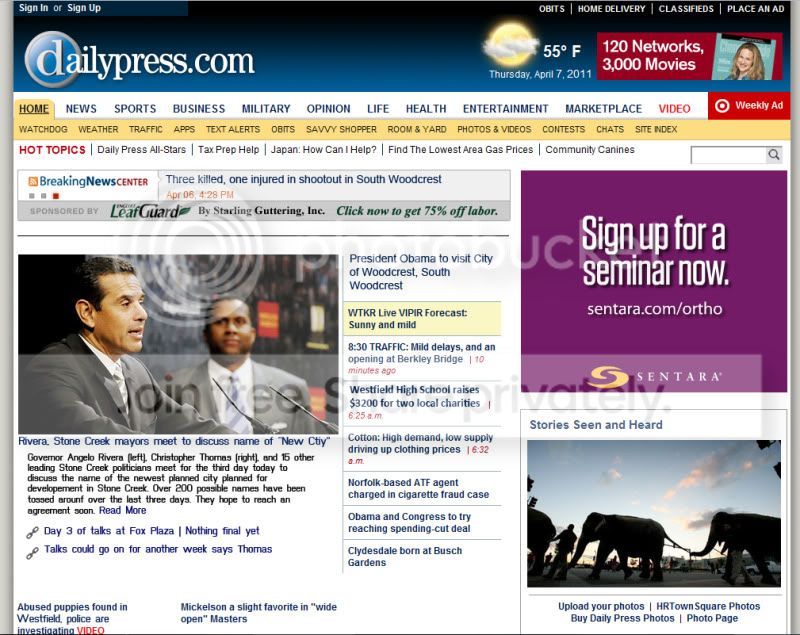Open the 120 Networks movies banner ad
800x635 pixels.
point(689,56)
